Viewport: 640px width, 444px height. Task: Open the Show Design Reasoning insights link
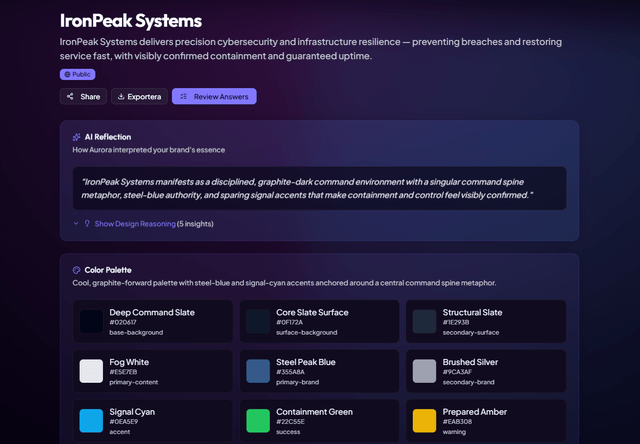[134, 224]
